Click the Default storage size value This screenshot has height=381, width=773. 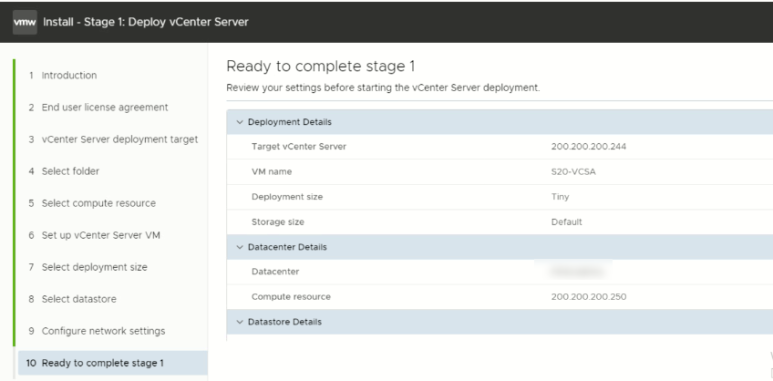point(566,222)
